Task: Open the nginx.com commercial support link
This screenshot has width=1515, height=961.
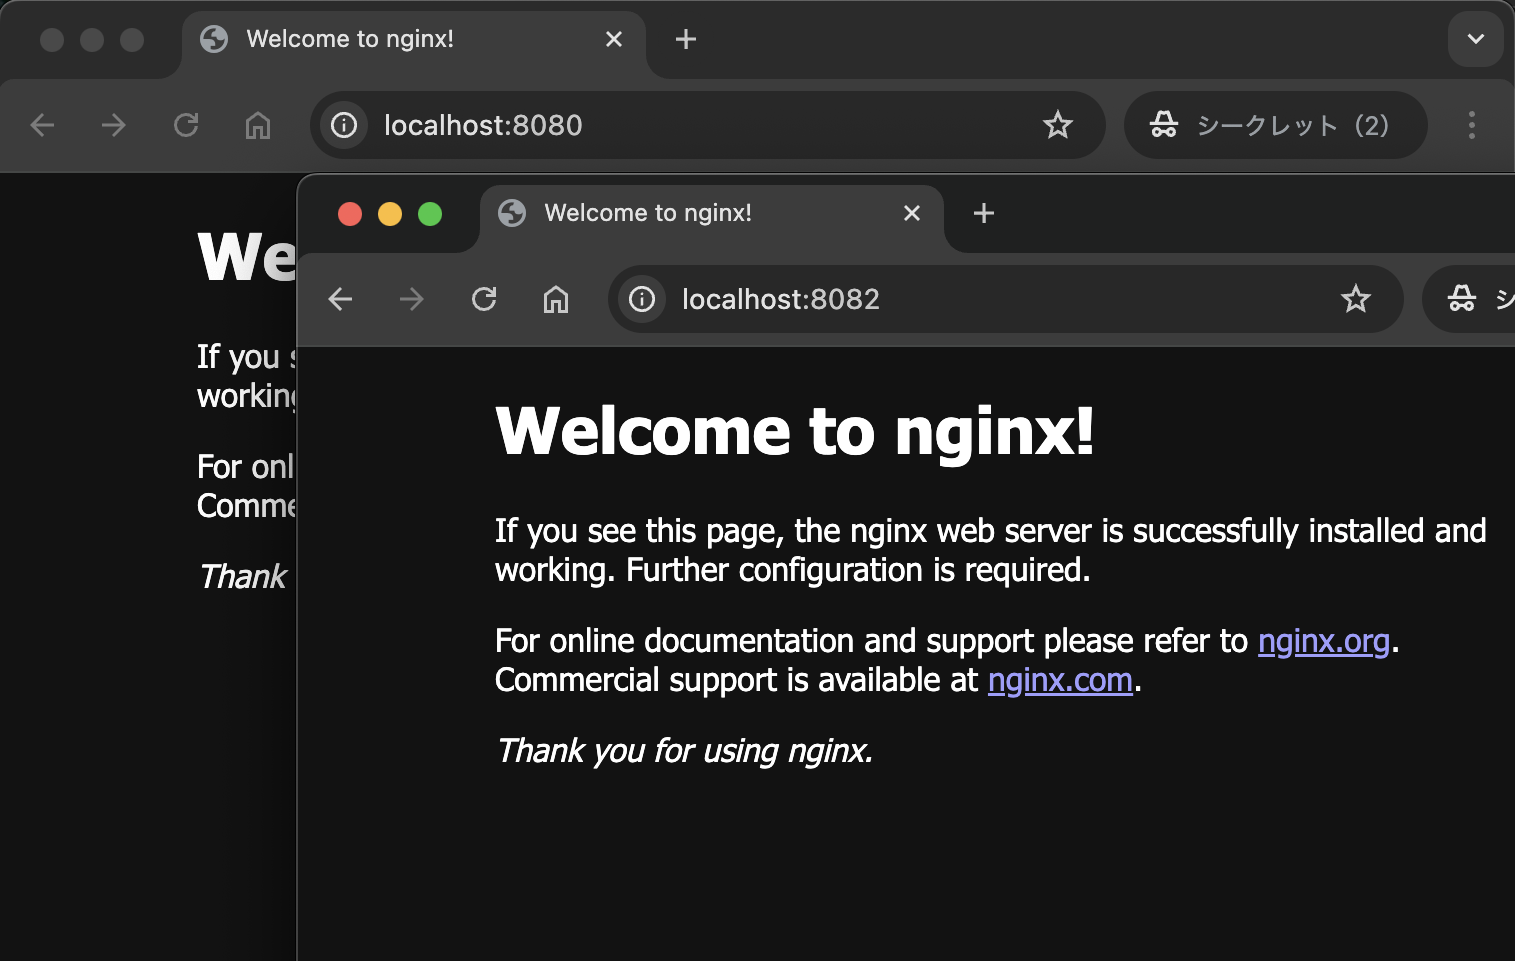Action: pos(1059,681)
